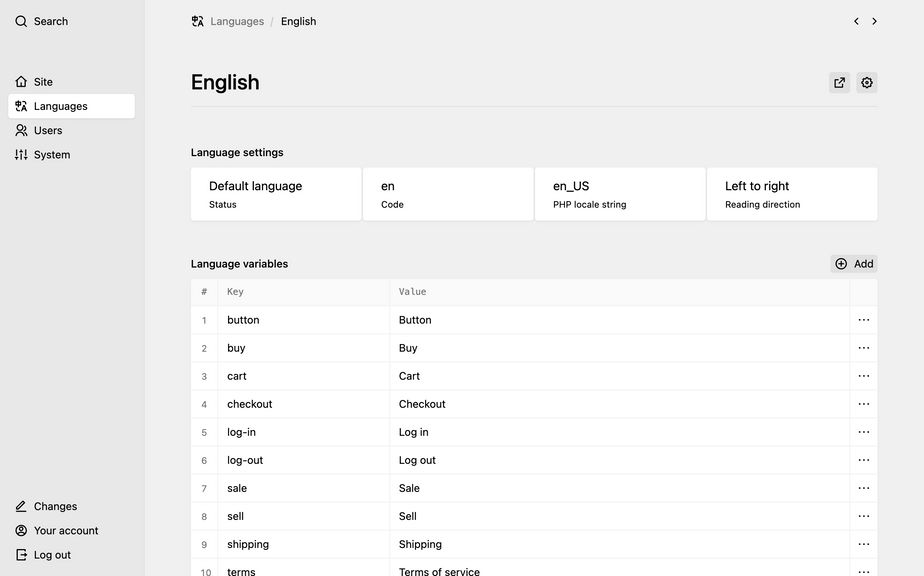Open Your account via profile icon
Screen dimensions: 924x576
pyautogui.click(x=21, y=531)
